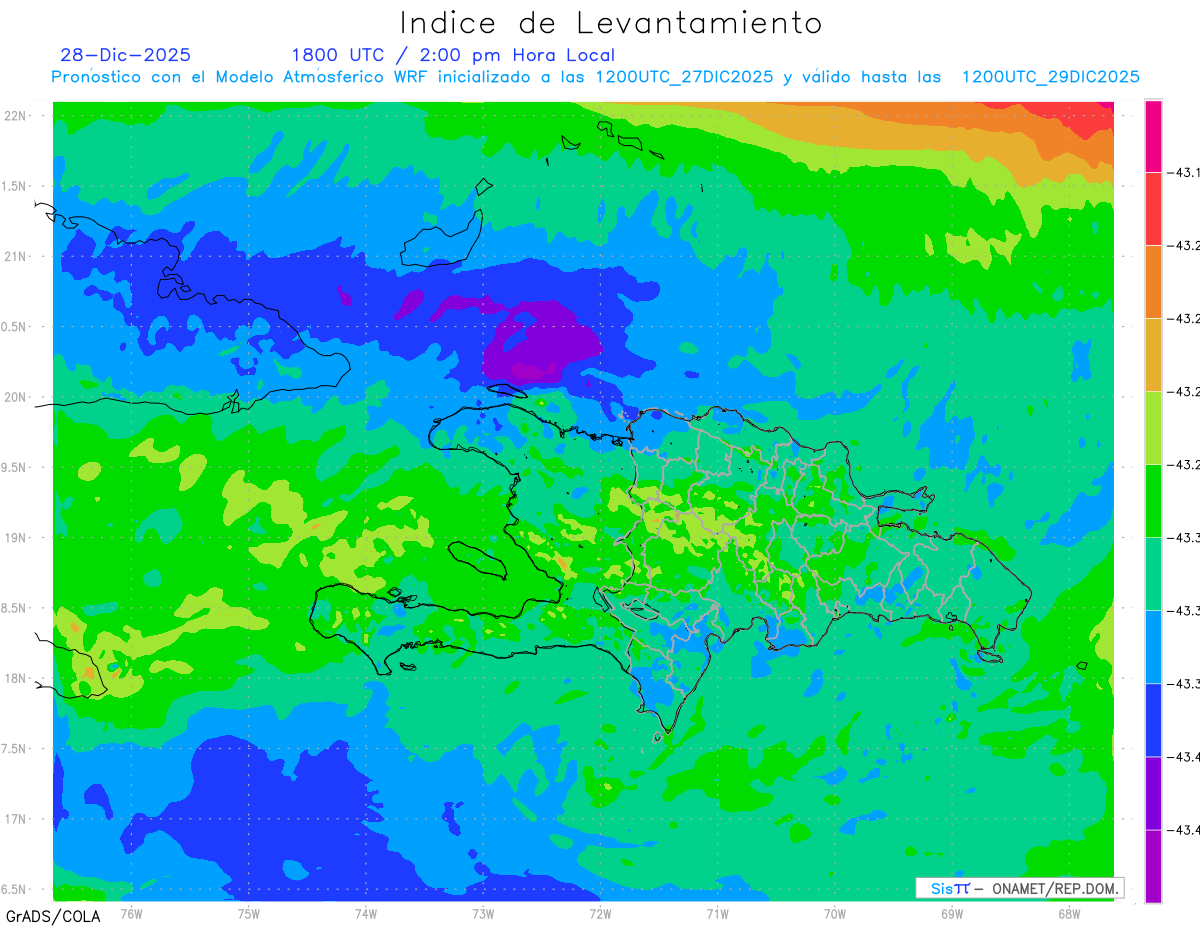This screenshot has width=1200, height=927.
Task: Pick the red swatch in the color scale
Action: 1153,209
